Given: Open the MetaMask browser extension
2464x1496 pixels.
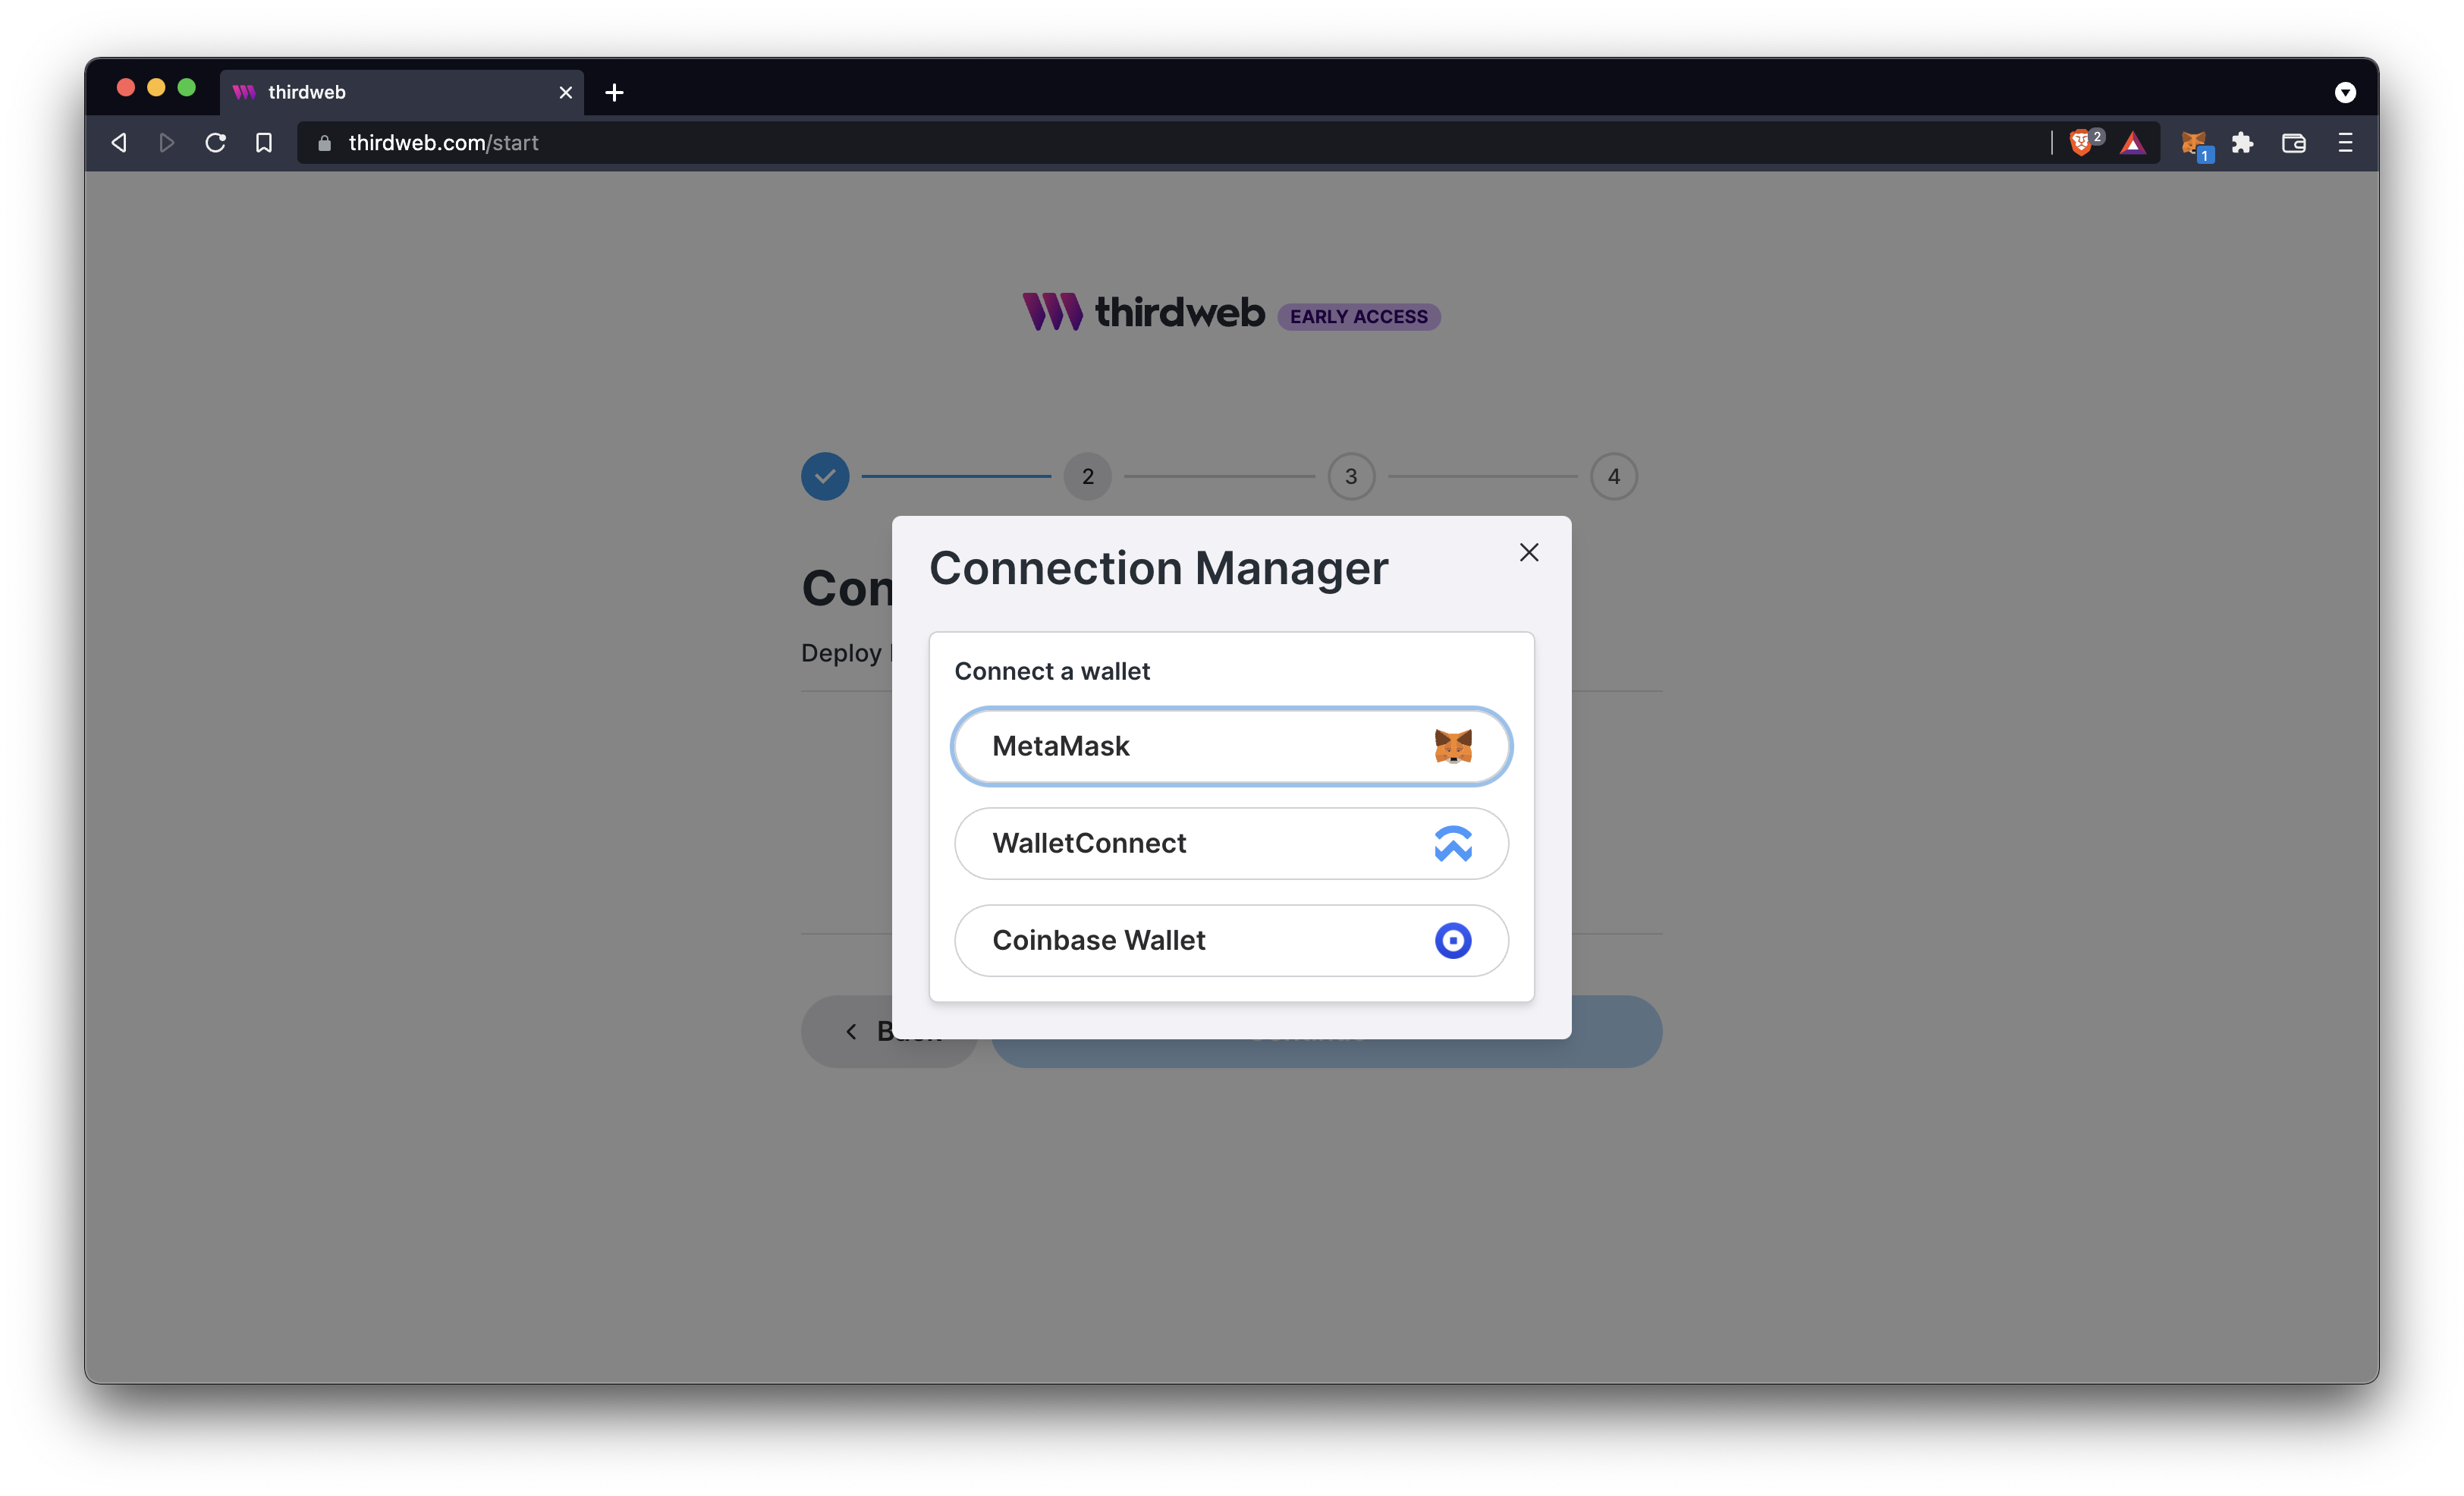Looking at the screenshot, I should [x=2195, y=145].
